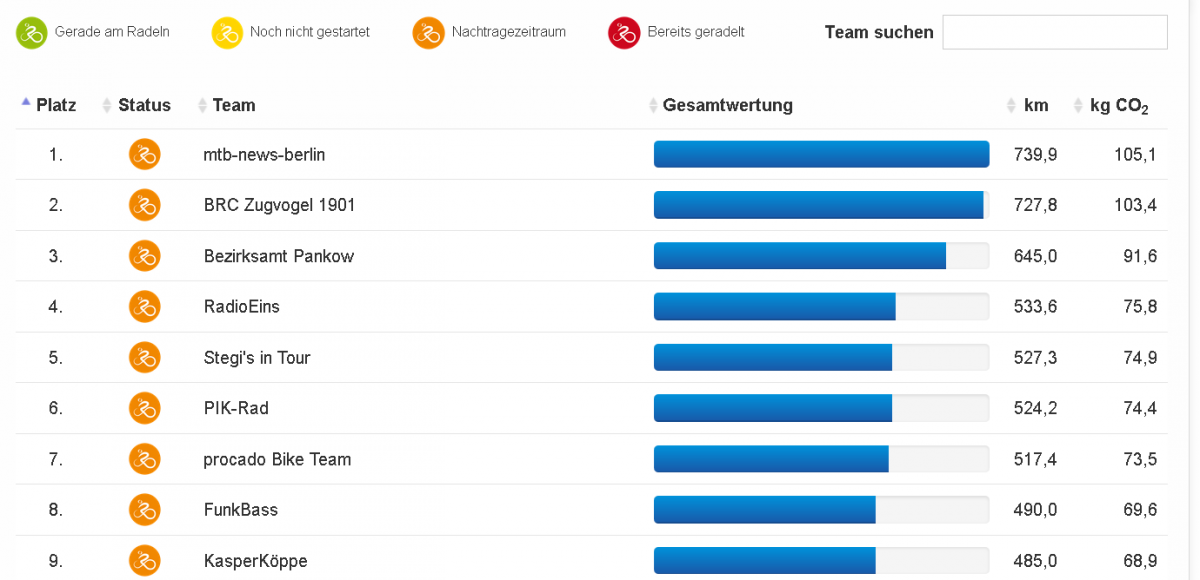1200x580 pixels.
Task: Click the red 'Bereits geradelt' icon
Action: 624,33
